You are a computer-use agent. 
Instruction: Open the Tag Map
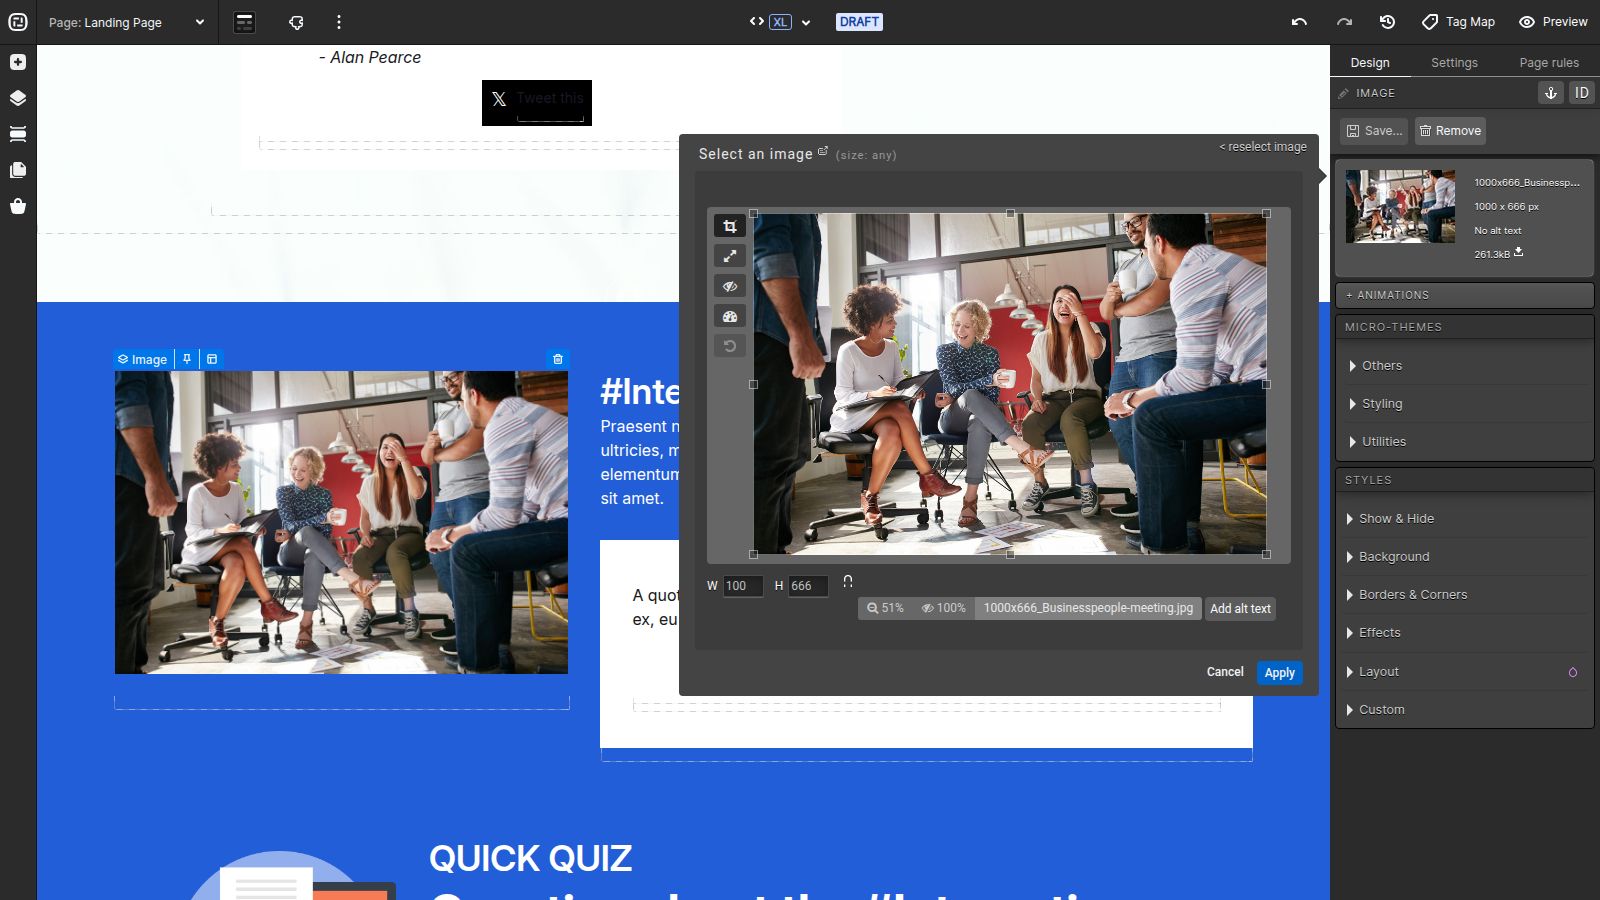coord(1458,22)
